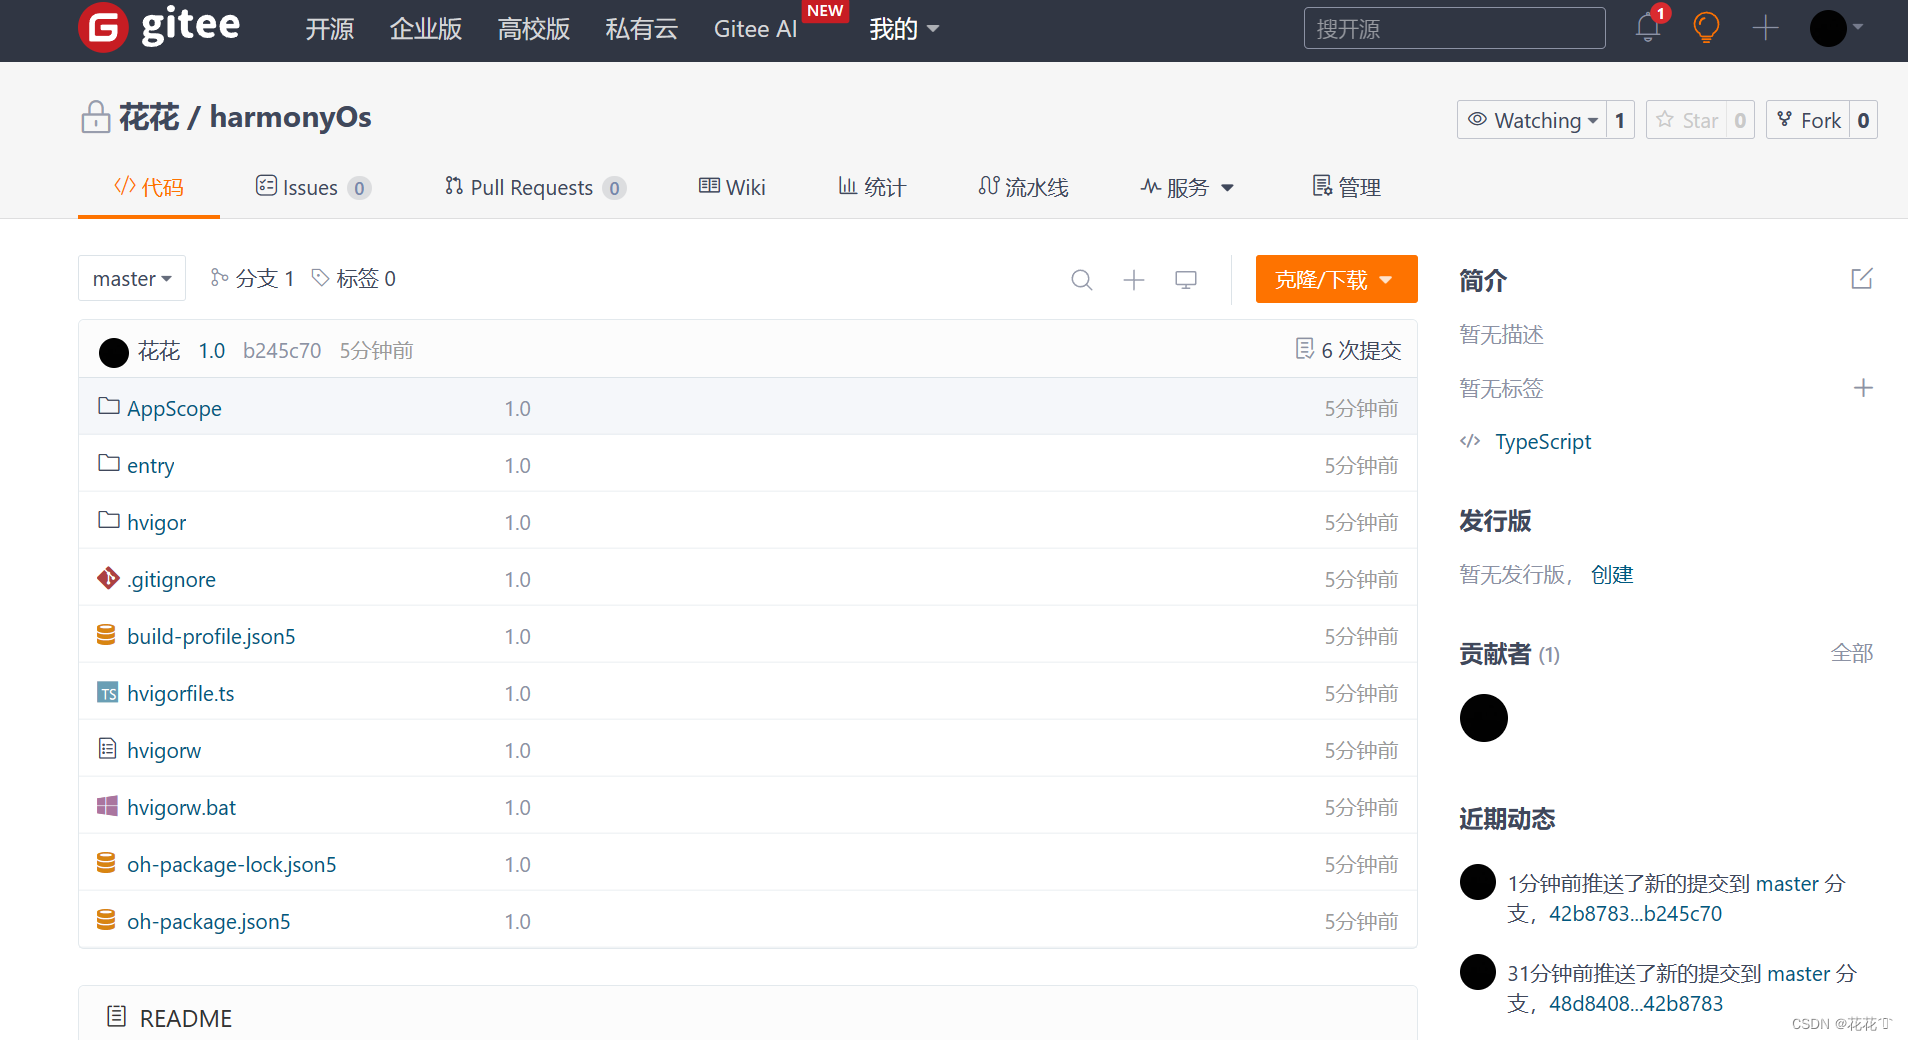Click the contributor avatar under 贡献者
The height and width of the screenshot is (1040, 1908).
click(1484, 718)
